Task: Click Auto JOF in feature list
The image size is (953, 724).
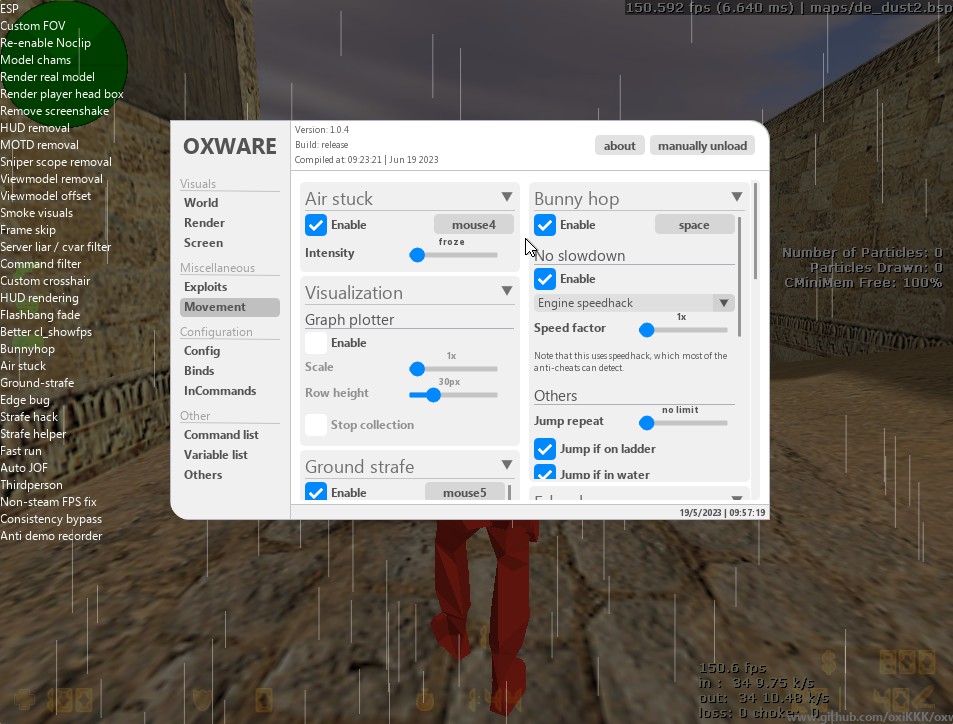Action: [x=24, y=468]
